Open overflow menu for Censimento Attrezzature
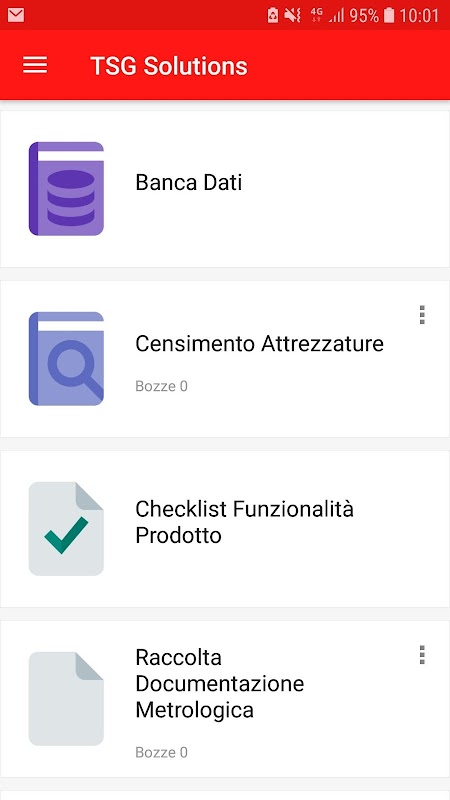Viewport: 450px width, 800px height. (422, 315)
